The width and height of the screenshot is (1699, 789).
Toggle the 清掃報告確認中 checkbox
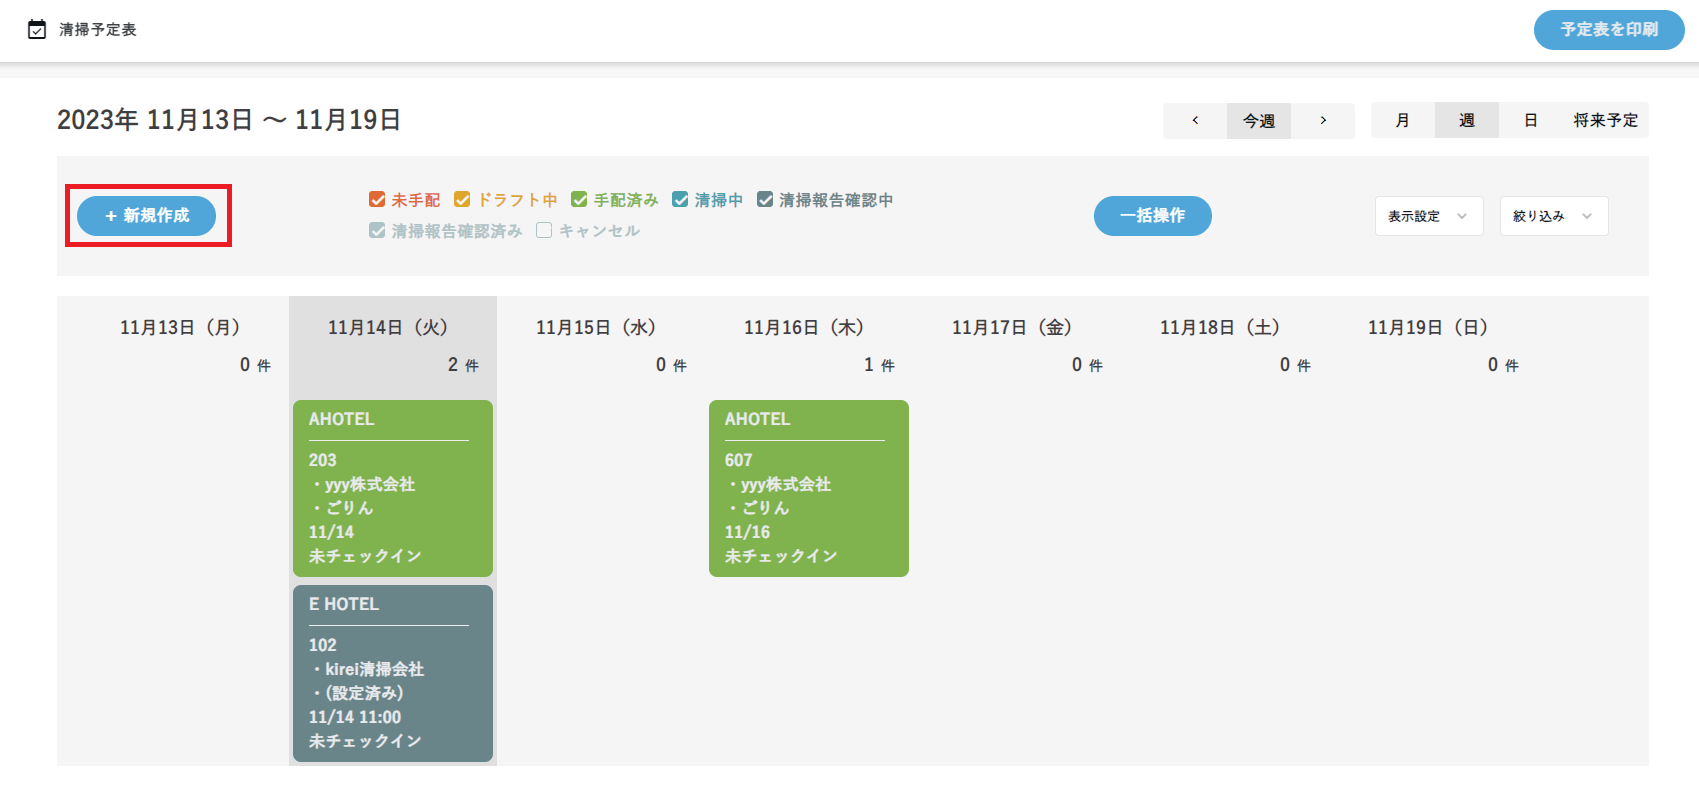(x=765, y=200)
